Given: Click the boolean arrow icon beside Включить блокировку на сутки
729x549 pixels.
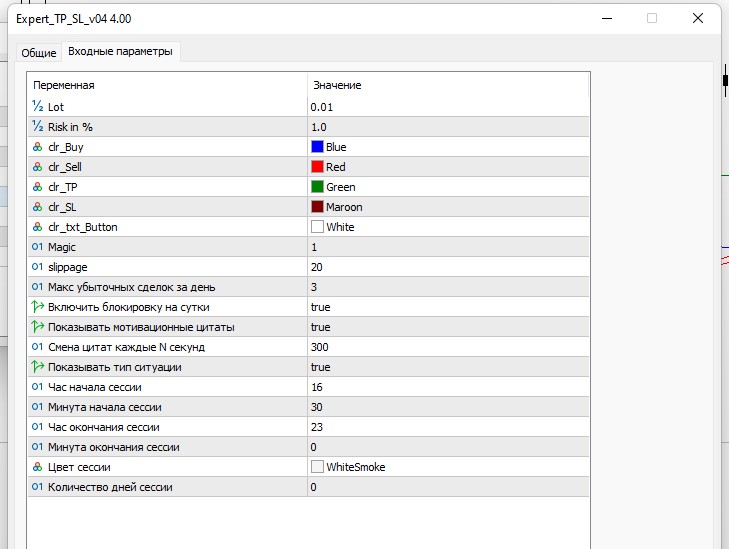Looking at the screenshot, I should (38, 307).
